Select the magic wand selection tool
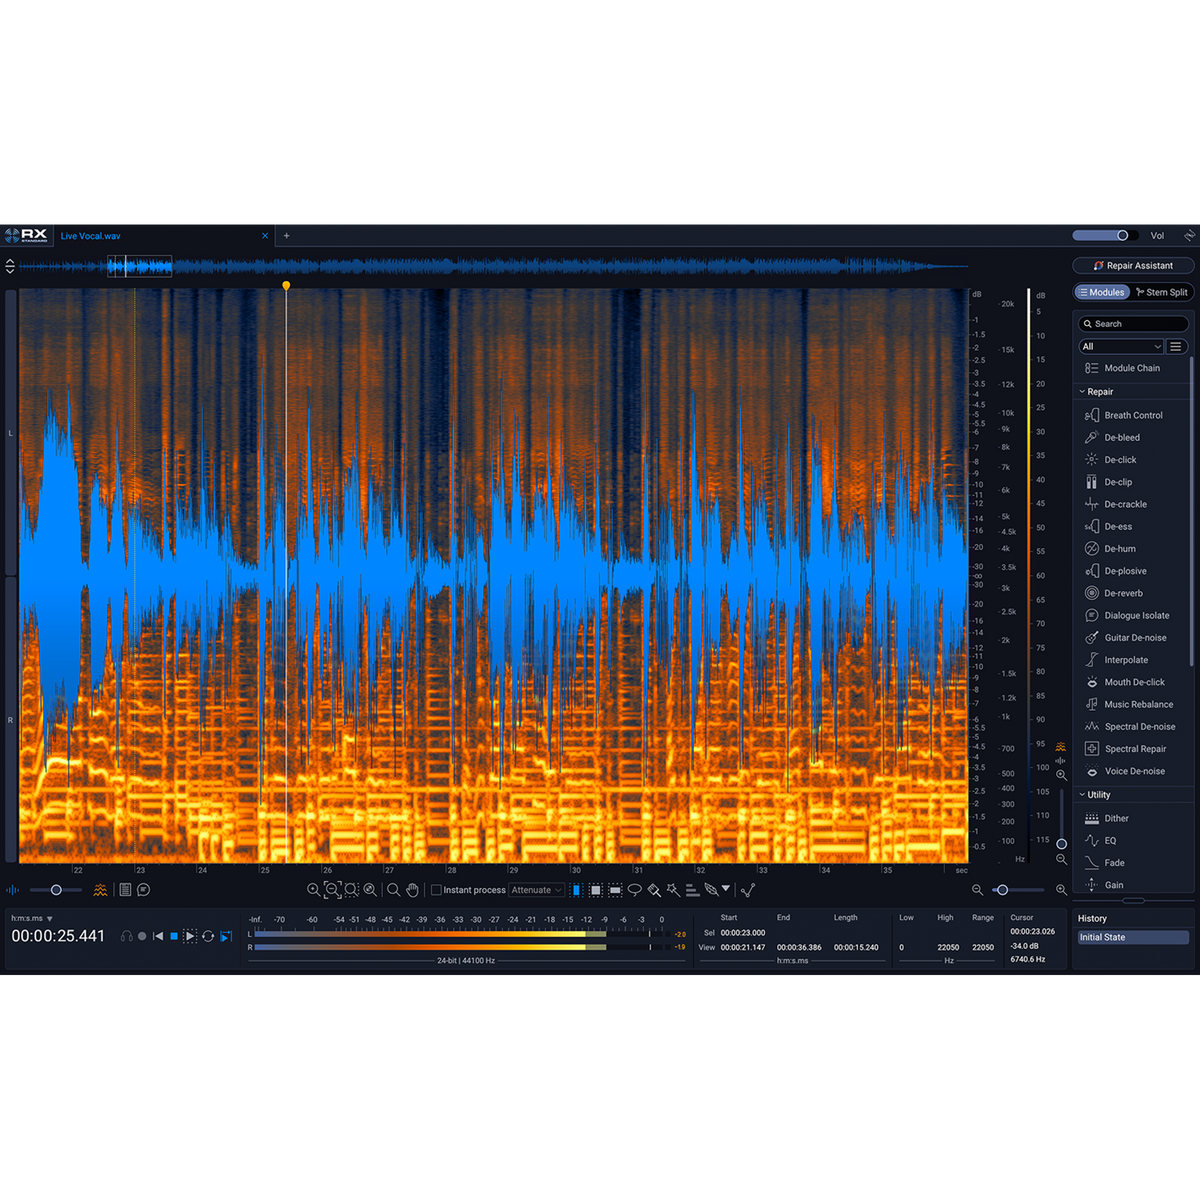This screenshot has width=1200, height=1200. 673,890
